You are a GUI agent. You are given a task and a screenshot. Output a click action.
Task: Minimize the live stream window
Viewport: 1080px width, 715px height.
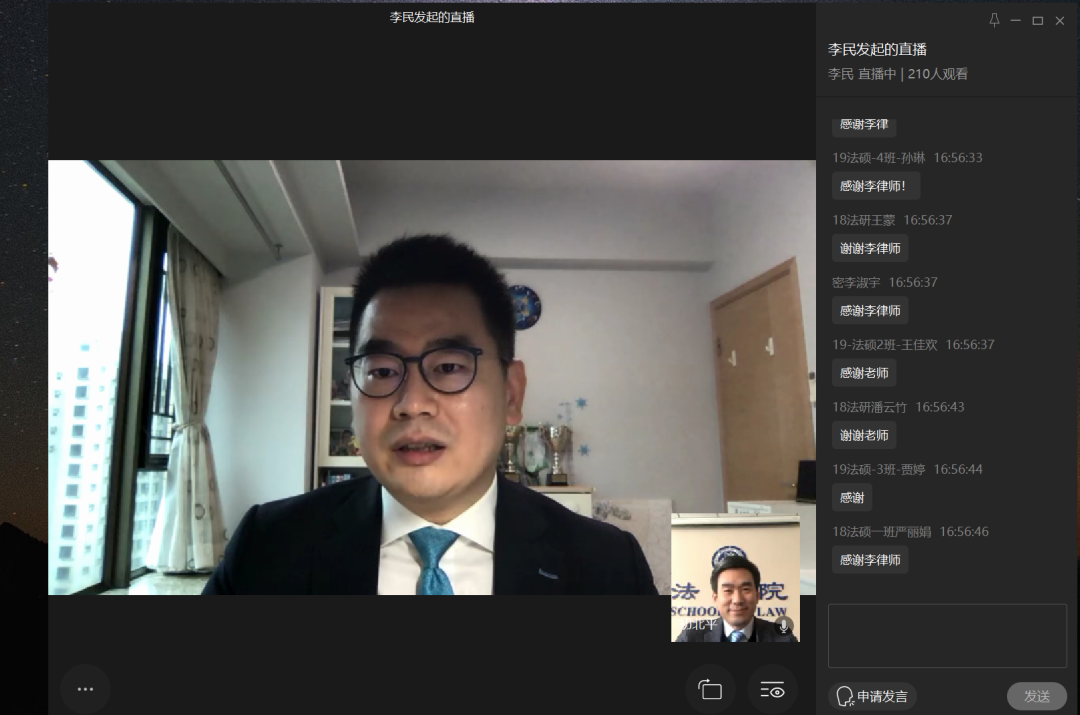1016,20
